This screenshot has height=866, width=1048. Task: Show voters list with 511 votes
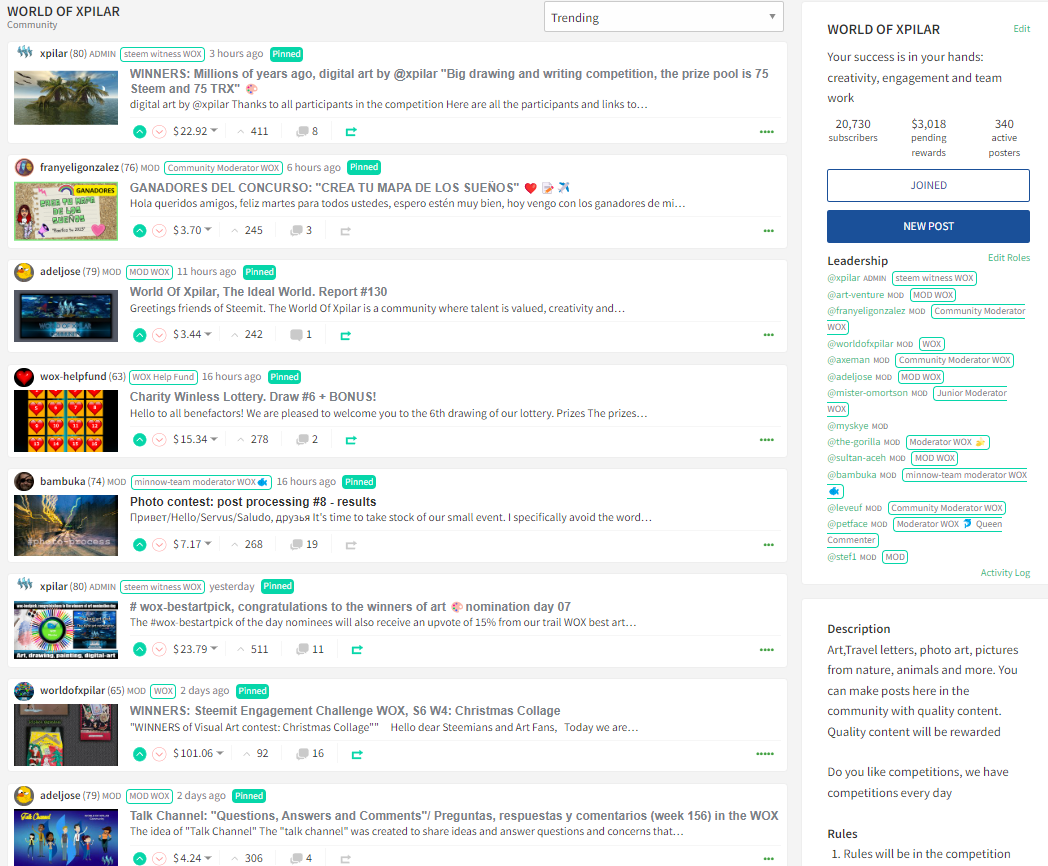point(253,649)
